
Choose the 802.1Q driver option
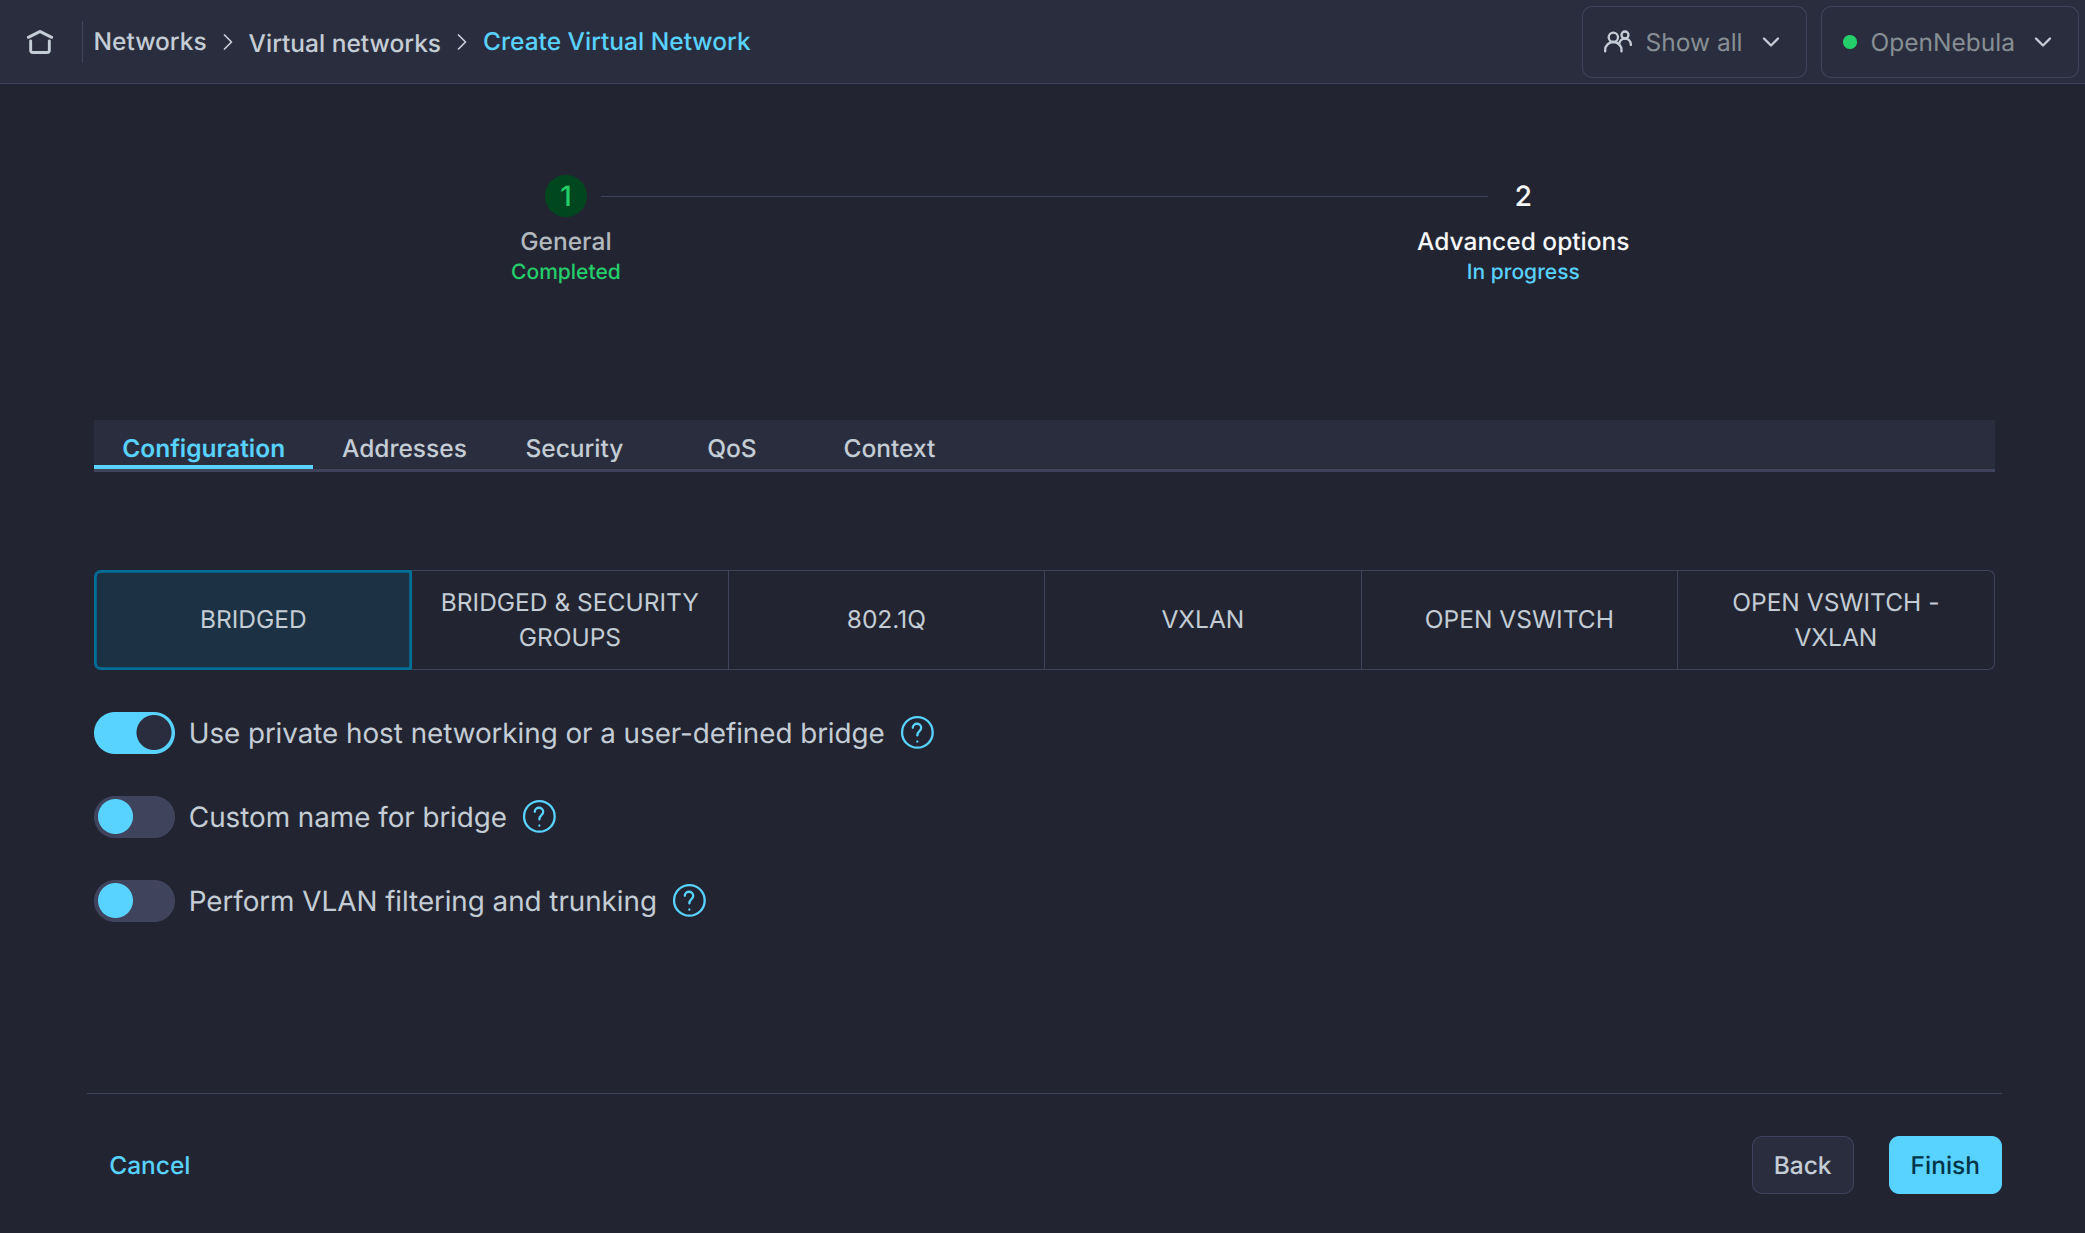(886, 620)
